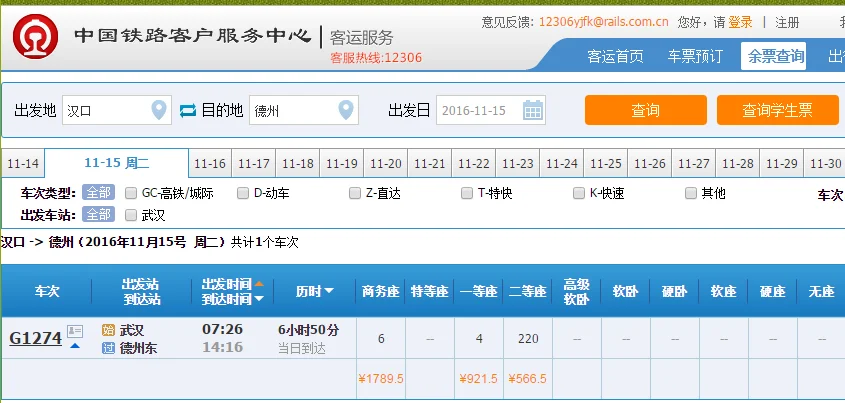Click the 客服热线:12306 hotline text

[x=376, y=57]
